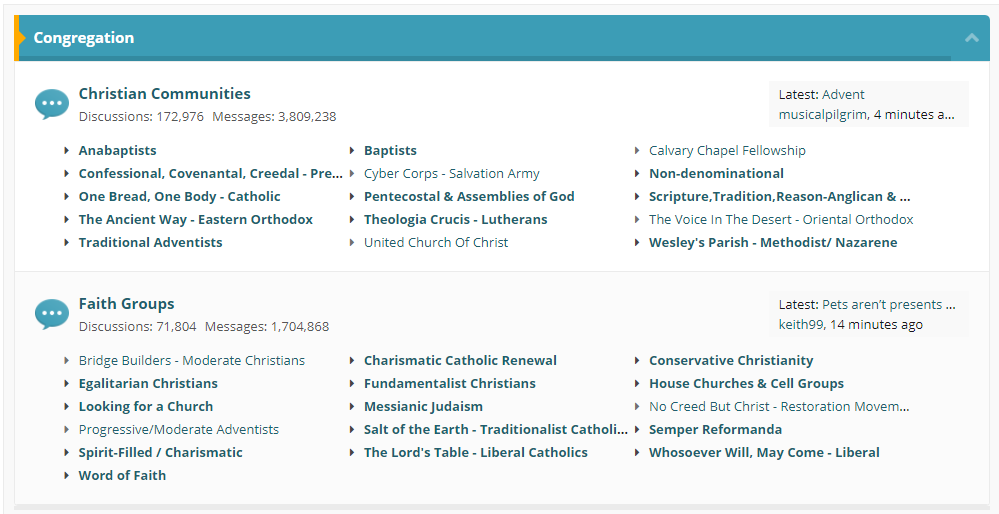The height and width of the screenshot is (514, 999).
Task: Click the Christian Communities speech bubble icon
Action: point(51,104)
